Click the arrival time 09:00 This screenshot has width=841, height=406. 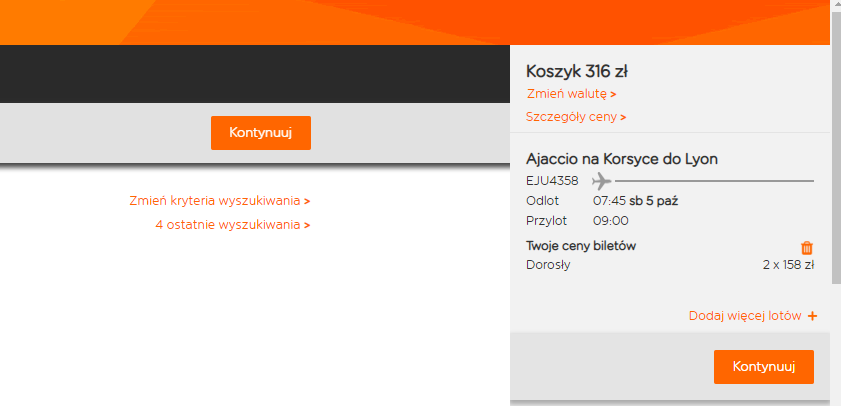point(610,221)
